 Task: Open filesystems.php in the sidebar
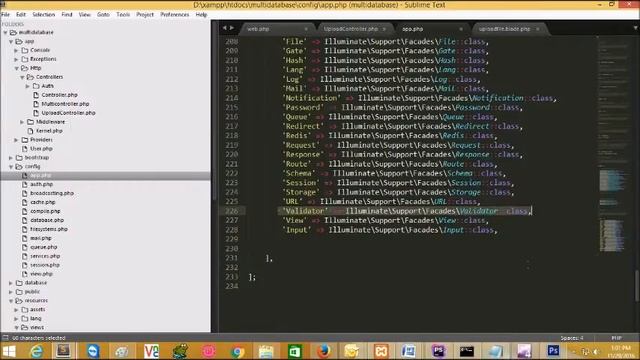(49, 229)
